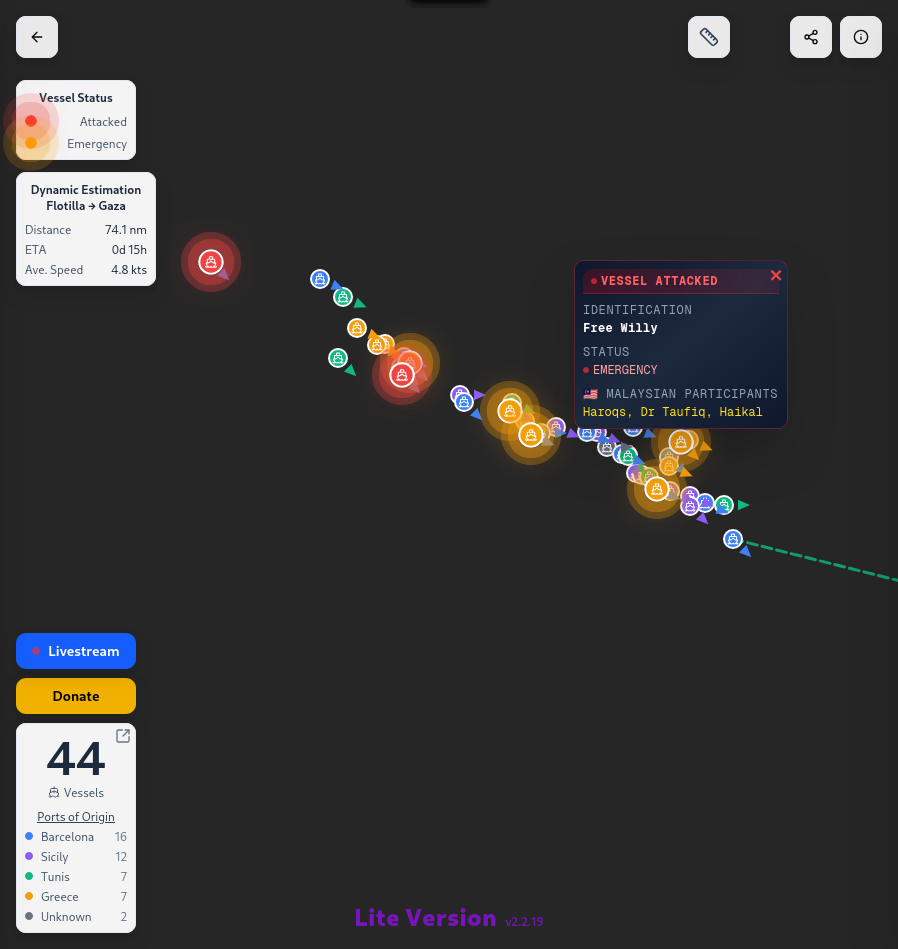Click the share icon button
898x949 pixels.
coord(811,37)
